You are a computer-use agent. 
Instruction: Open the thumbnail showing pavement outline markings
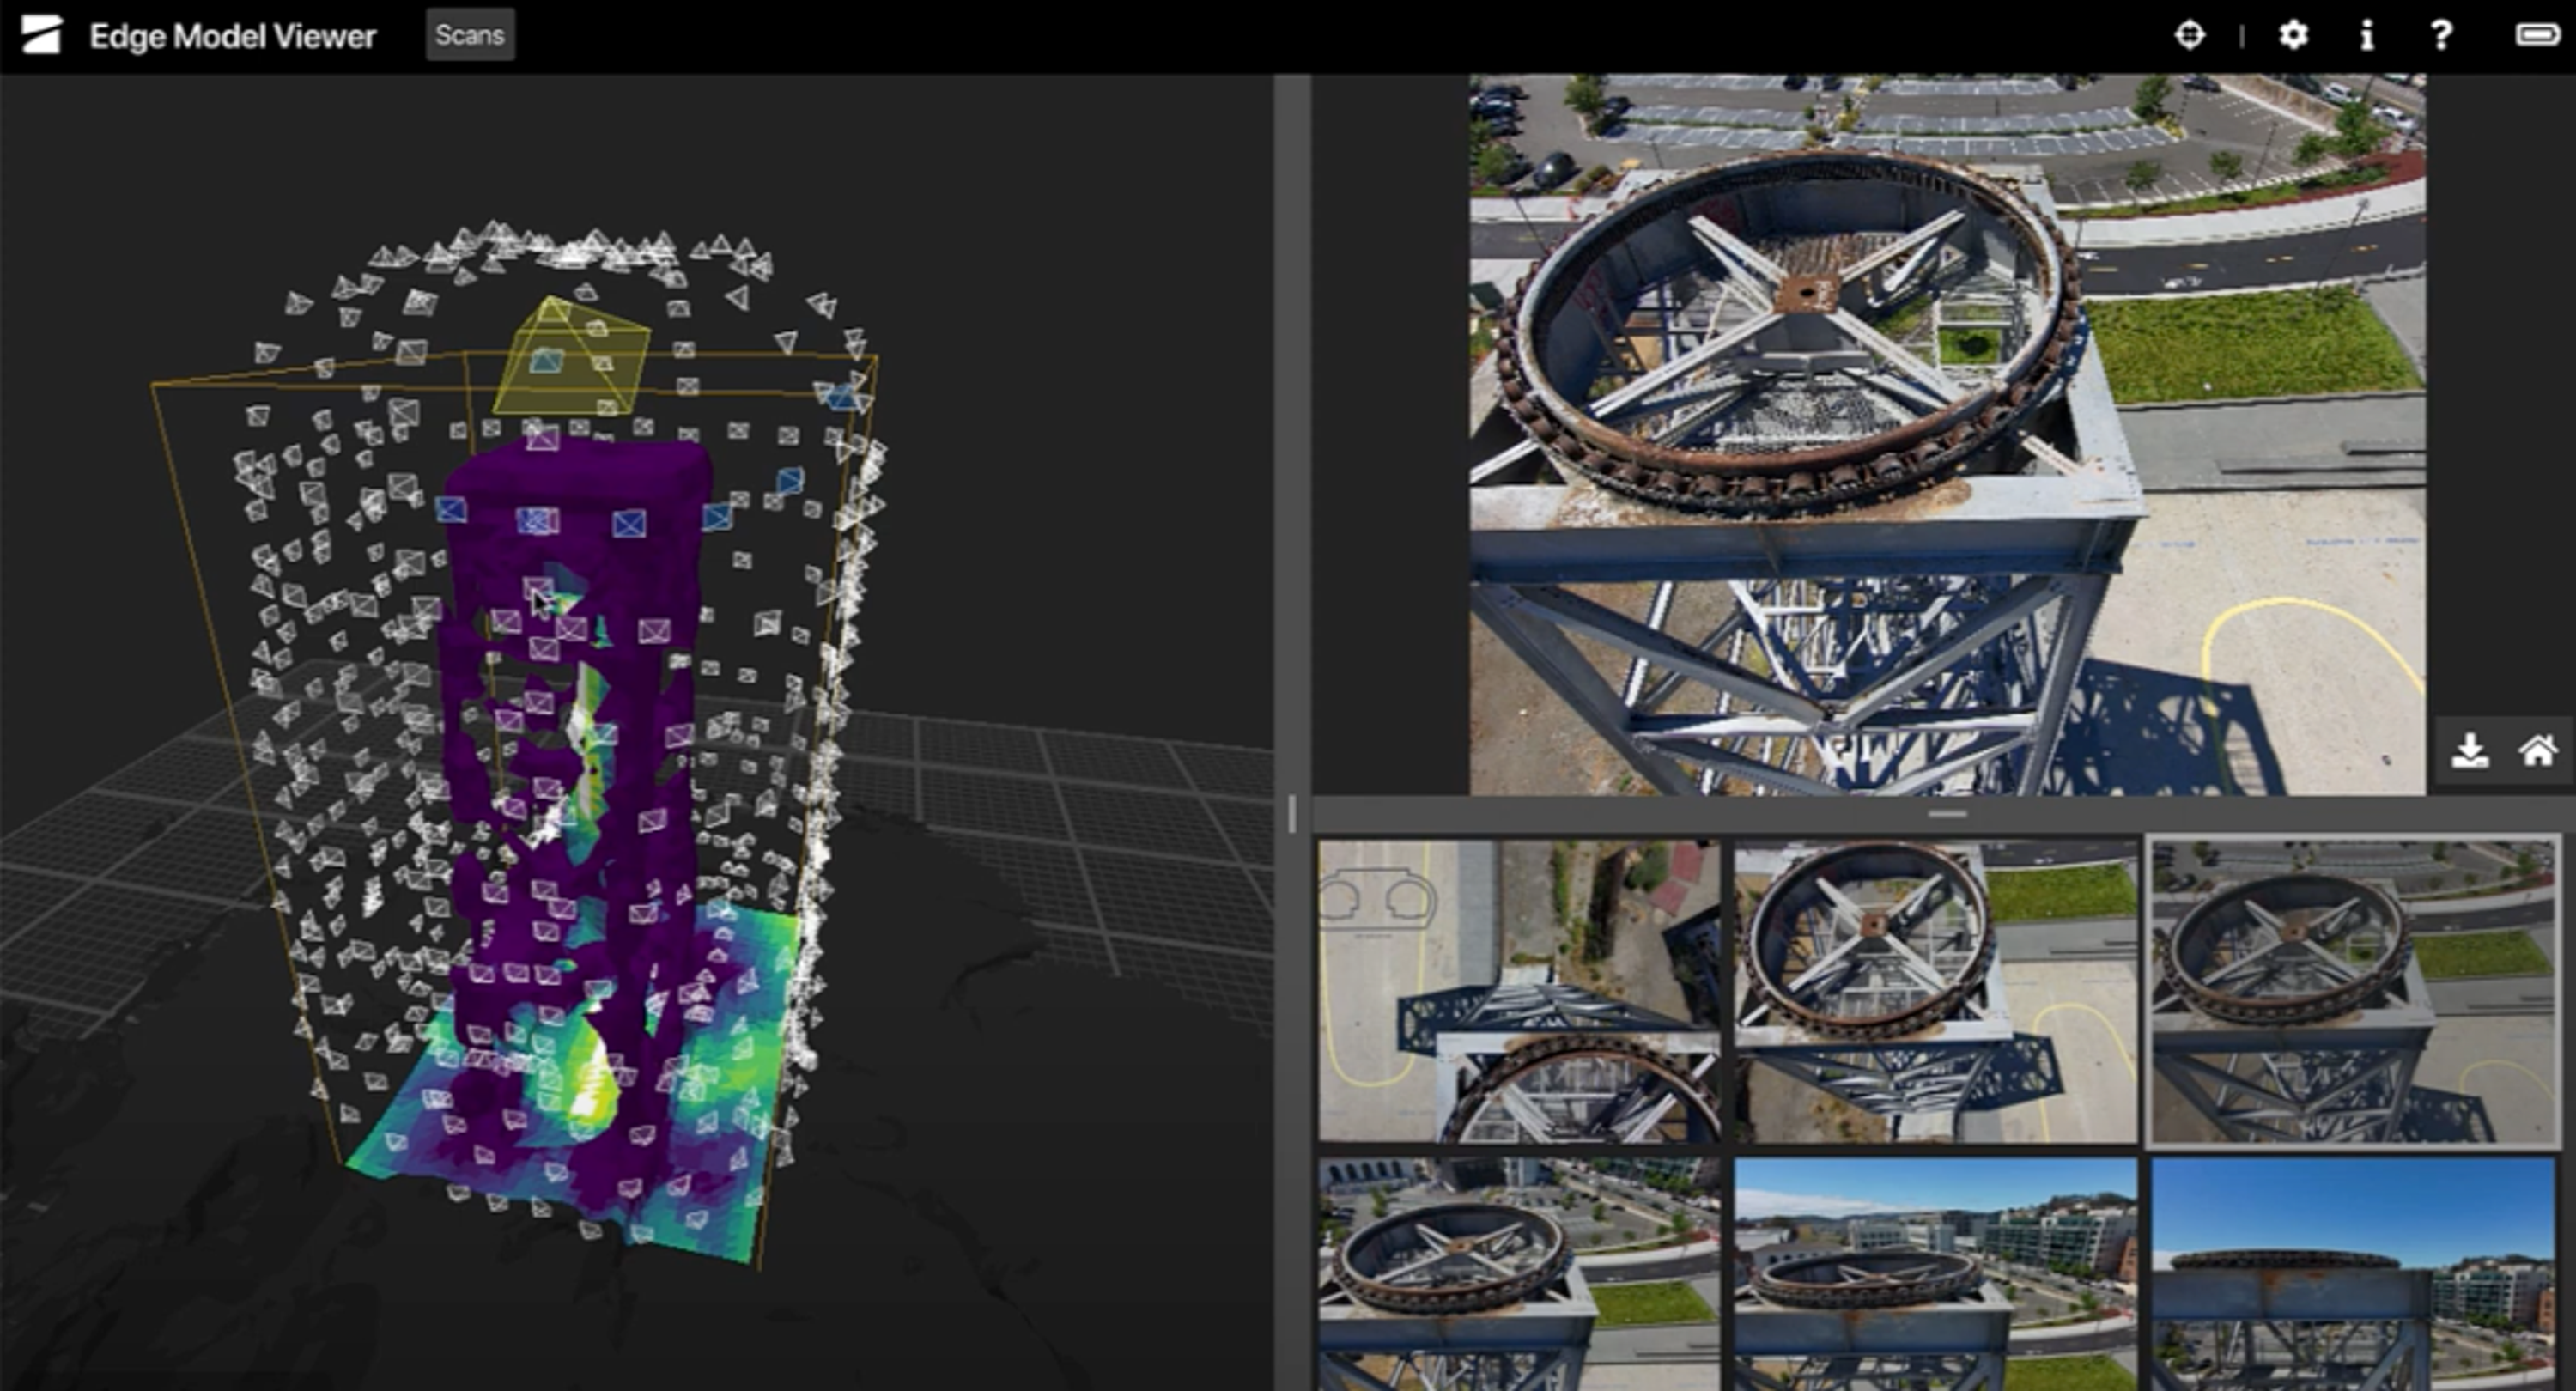pyautogui.click(x=1519, y=991)
